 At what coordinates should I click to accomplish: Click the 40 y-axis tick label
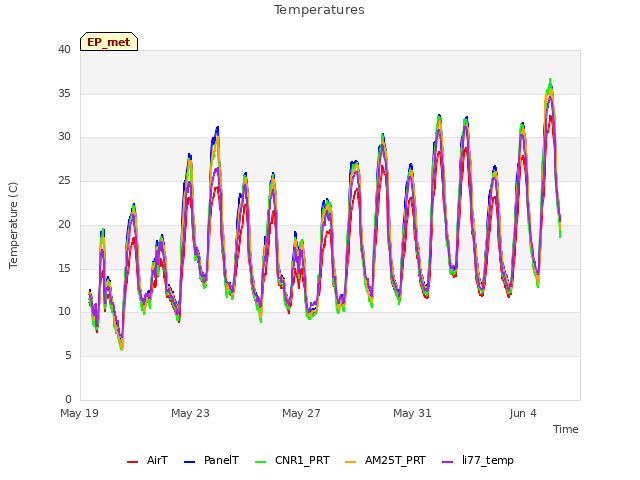[x=64, y=50]
